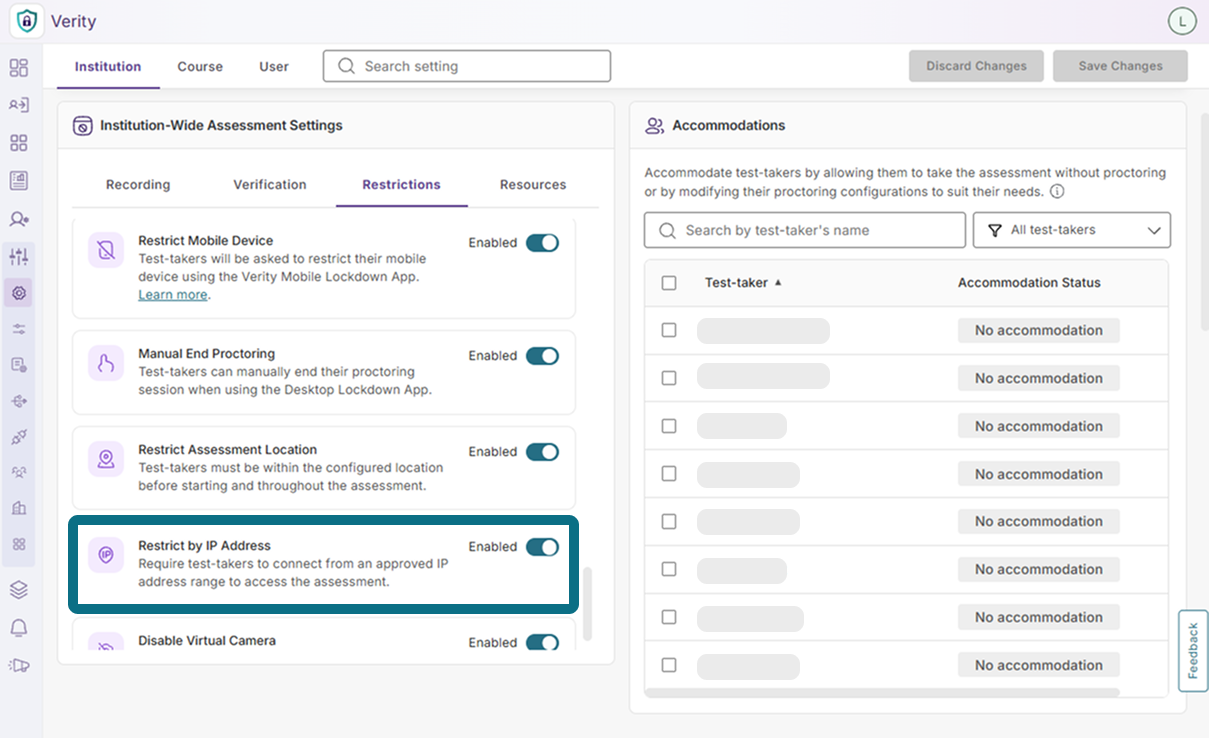Click the Discard Changes button
Image resolution: width=1209 pixels, height=738 pixels.
[976, 66]
